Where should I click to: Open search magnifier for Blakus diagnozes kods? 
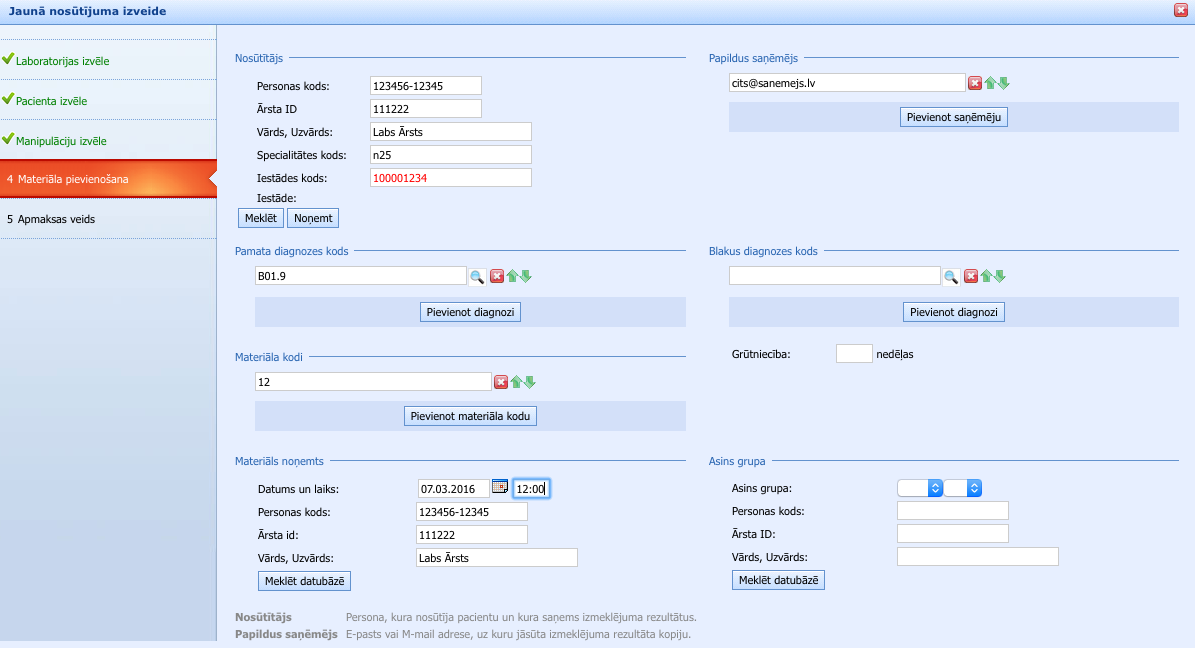[951, 276]
